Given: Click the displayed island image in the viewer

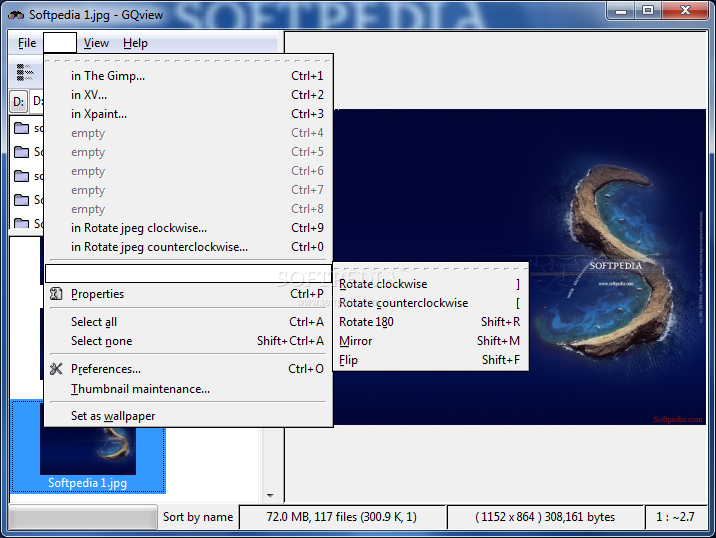Looking at the screenshot, I should point(520,267).
